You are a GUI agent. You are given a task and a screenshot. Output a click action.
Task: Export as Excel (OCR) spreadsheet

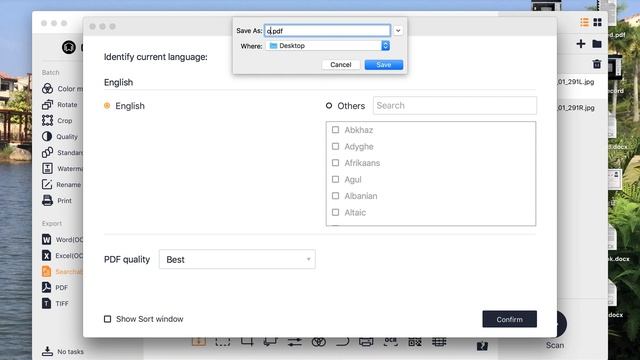[x=62, y=256]
